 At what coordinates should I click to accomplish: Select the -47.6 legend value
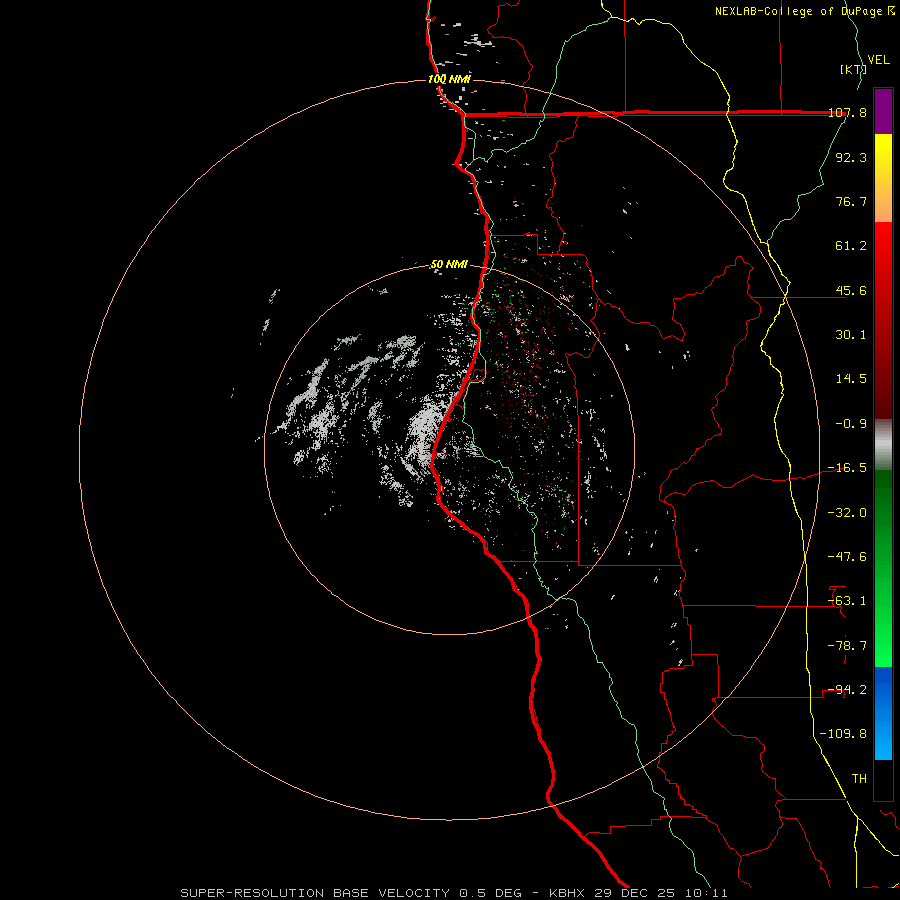pyautogui.click(x=847, y=557)
